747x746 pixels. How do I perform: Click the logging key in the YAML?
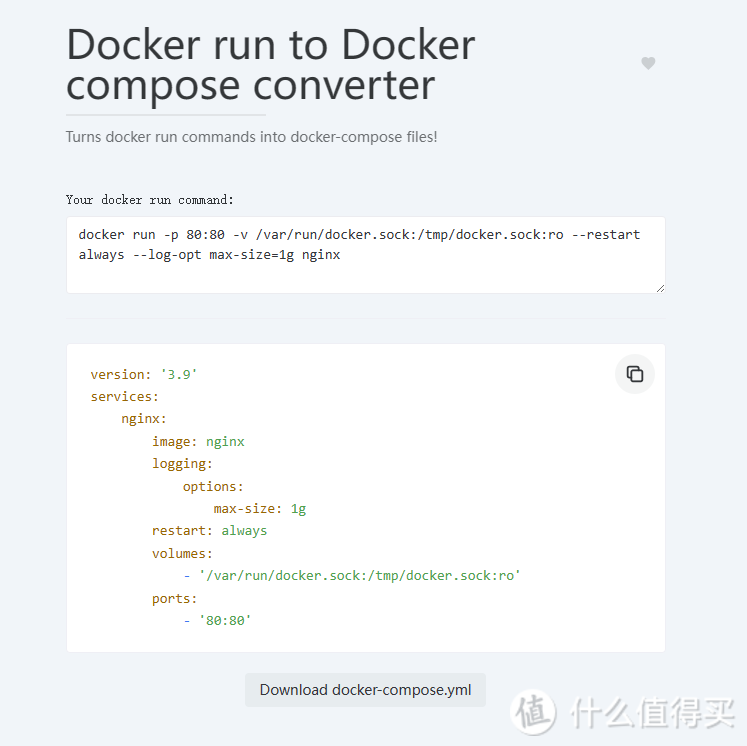(x=182, y=464)
